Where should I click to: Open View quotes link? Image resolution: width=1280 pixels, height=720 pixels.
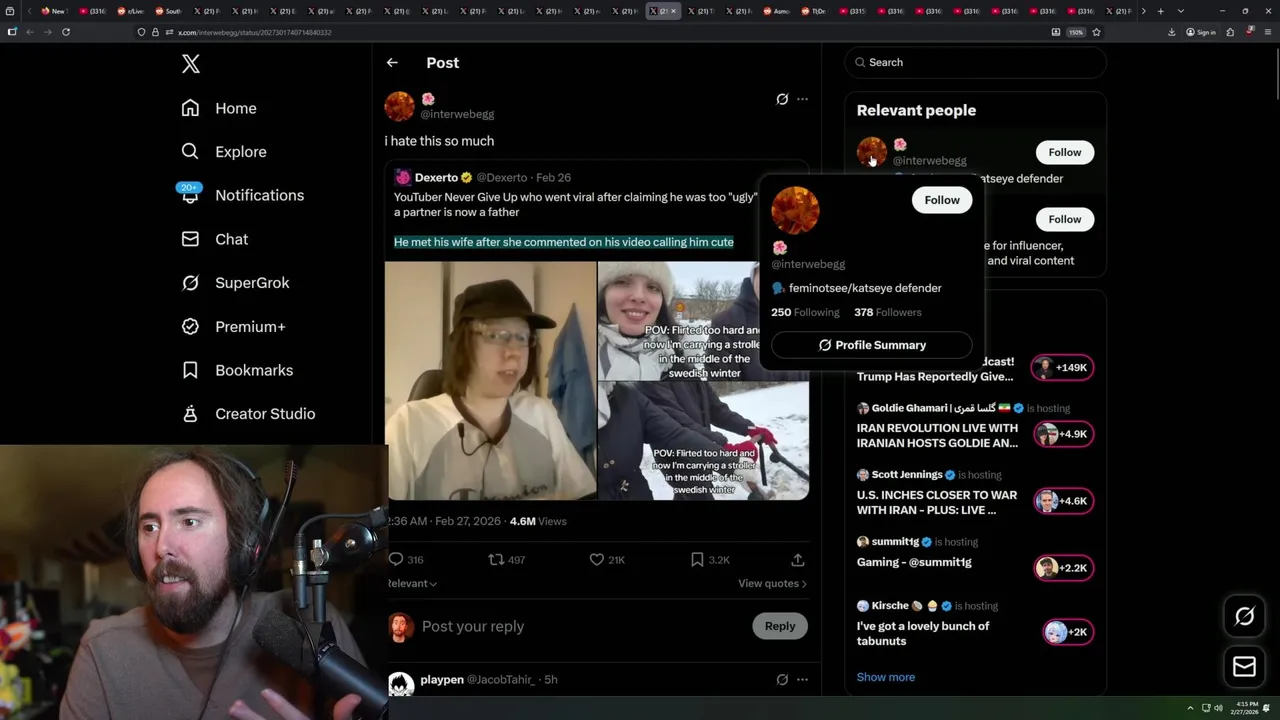(772, 583)
